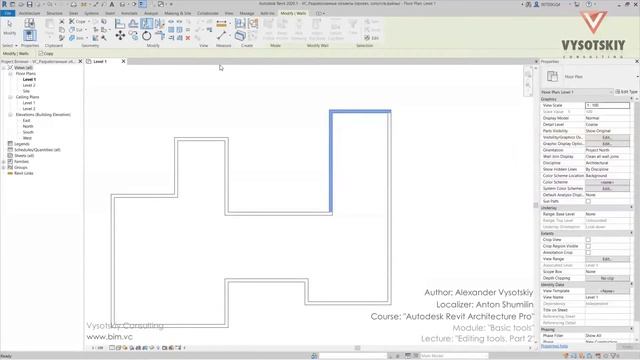Toggle the Copy option checkbox

click(41, 53)
